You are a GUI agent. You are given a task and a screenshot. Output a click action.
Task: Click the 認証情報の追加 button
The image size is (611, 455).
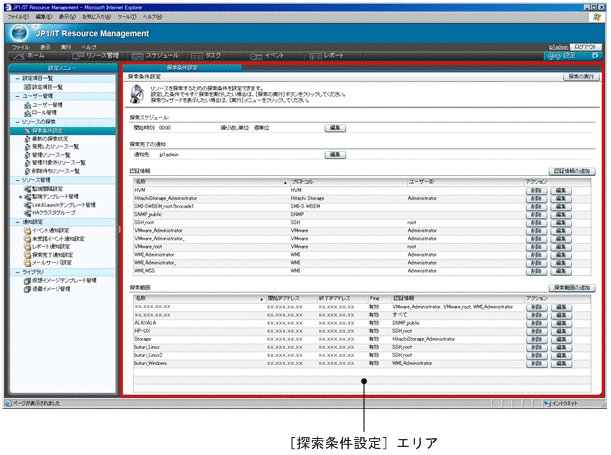click(x=573, y=172)
